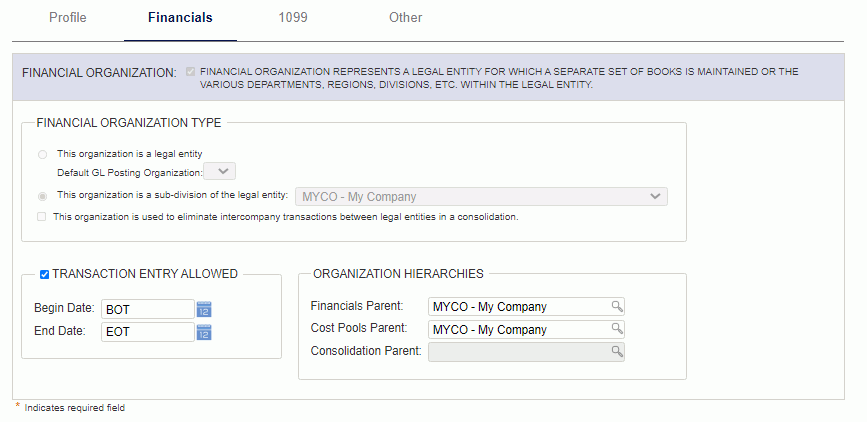Click the Begin Date input field
867x422 pixels.
148,309
